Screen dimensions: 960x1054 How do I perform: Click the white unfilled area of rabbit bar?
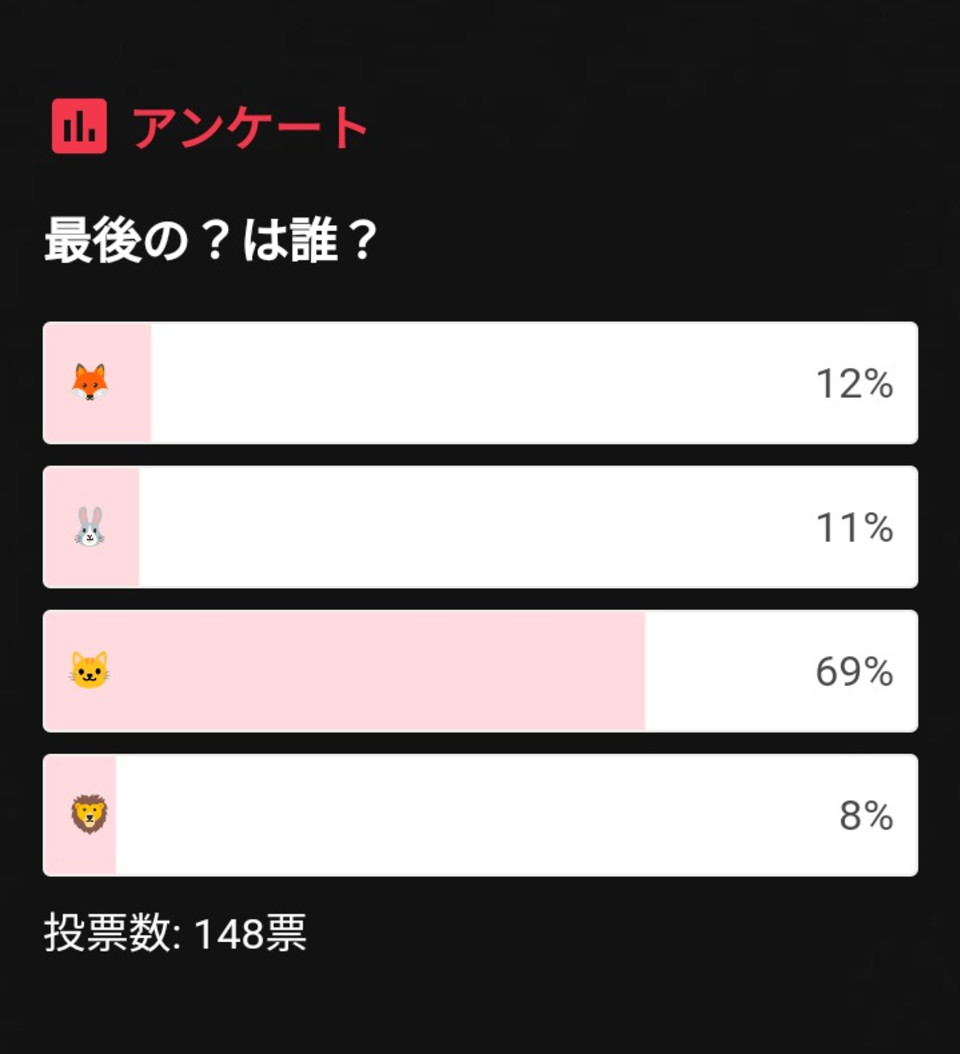click(528, 527)
